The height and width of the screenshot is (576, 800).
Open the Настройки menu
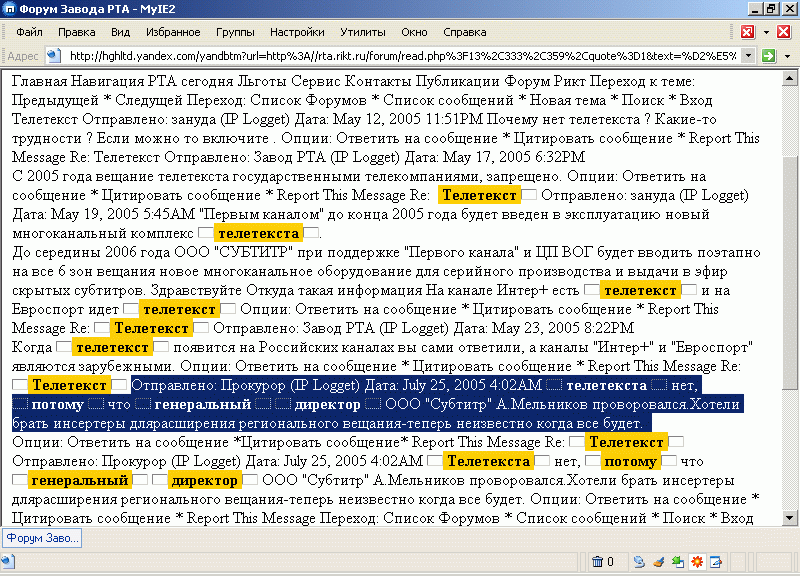(297, 32)
